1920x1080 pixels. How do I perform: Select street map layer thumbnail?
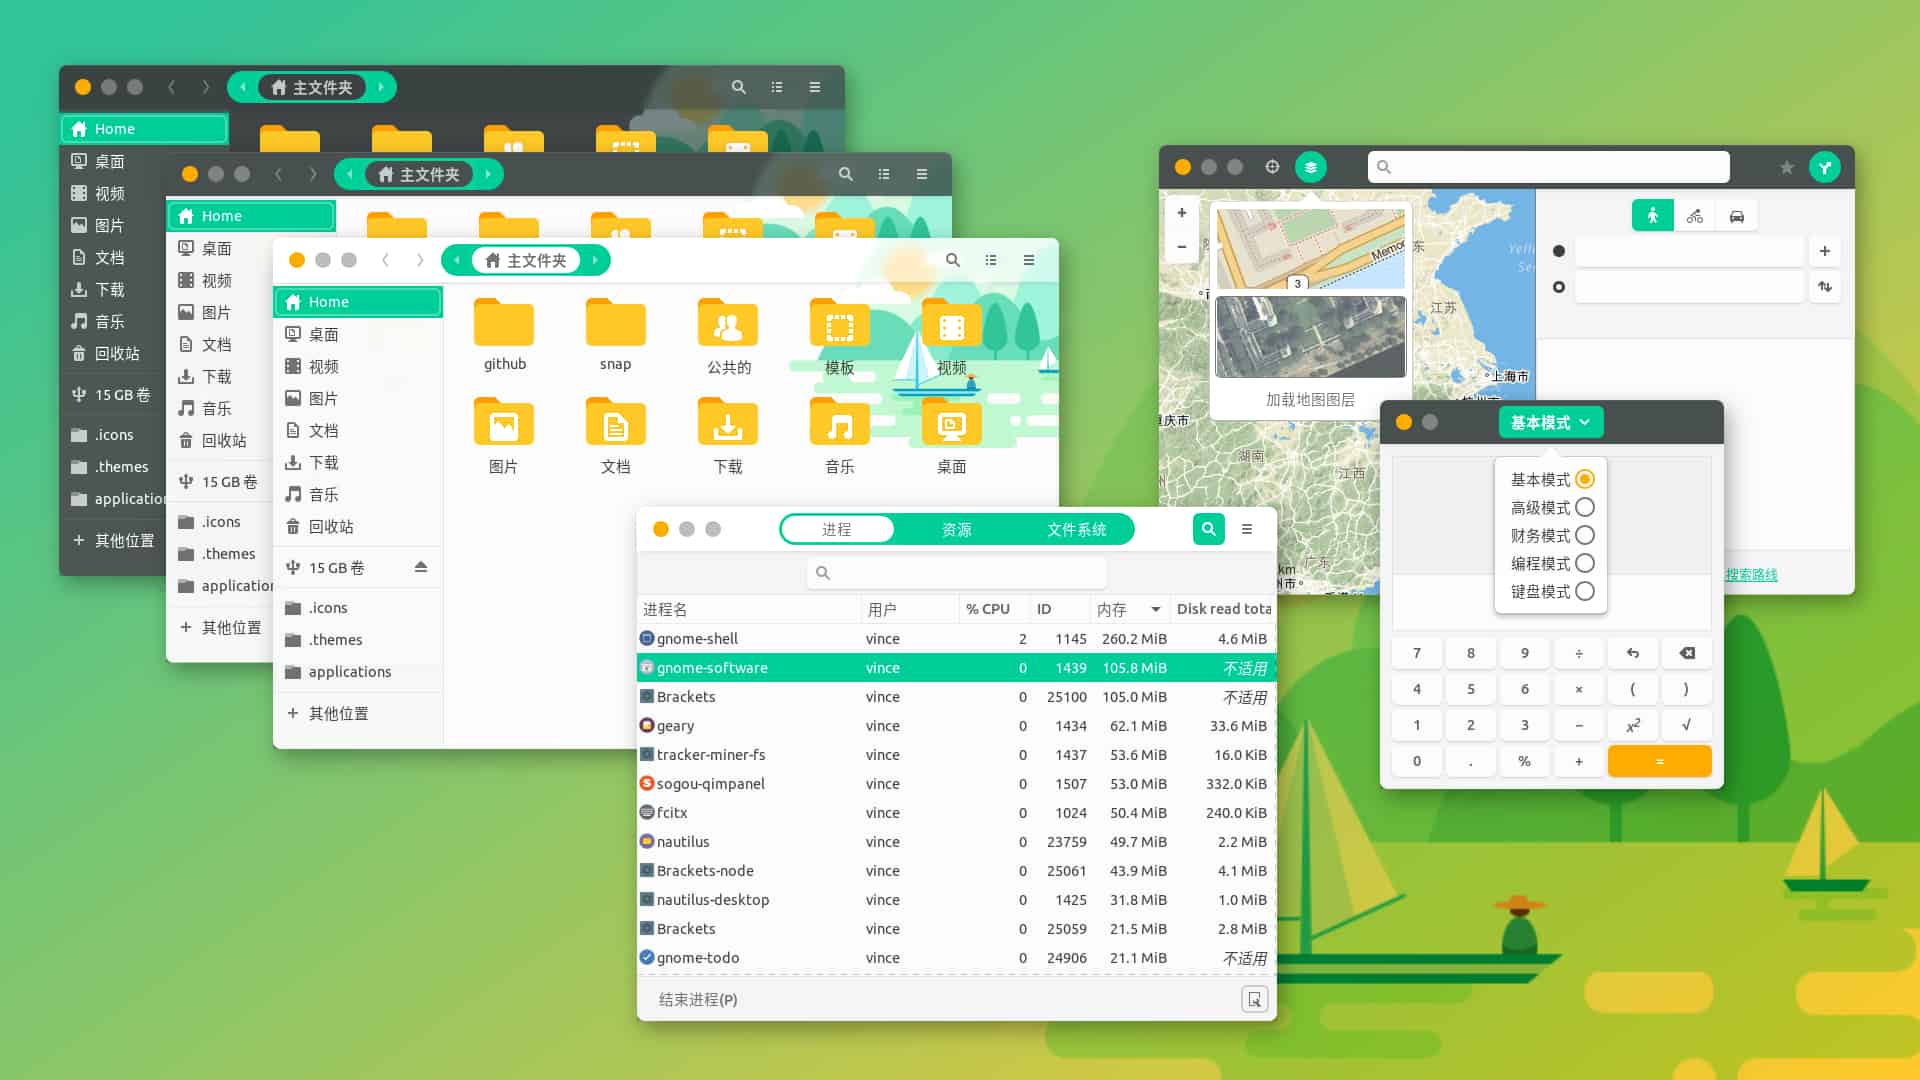pos(1311,250)
